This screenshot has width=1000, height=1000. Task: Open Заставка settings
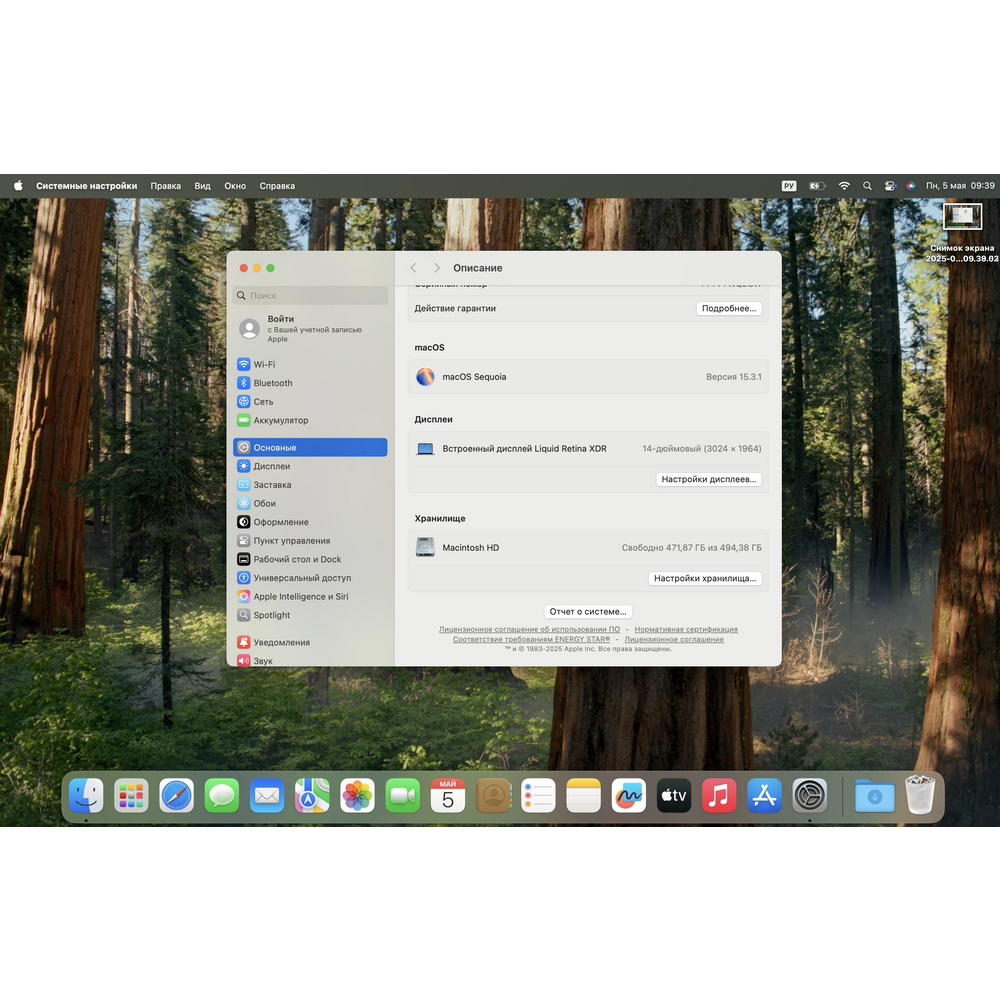point(310,485)
